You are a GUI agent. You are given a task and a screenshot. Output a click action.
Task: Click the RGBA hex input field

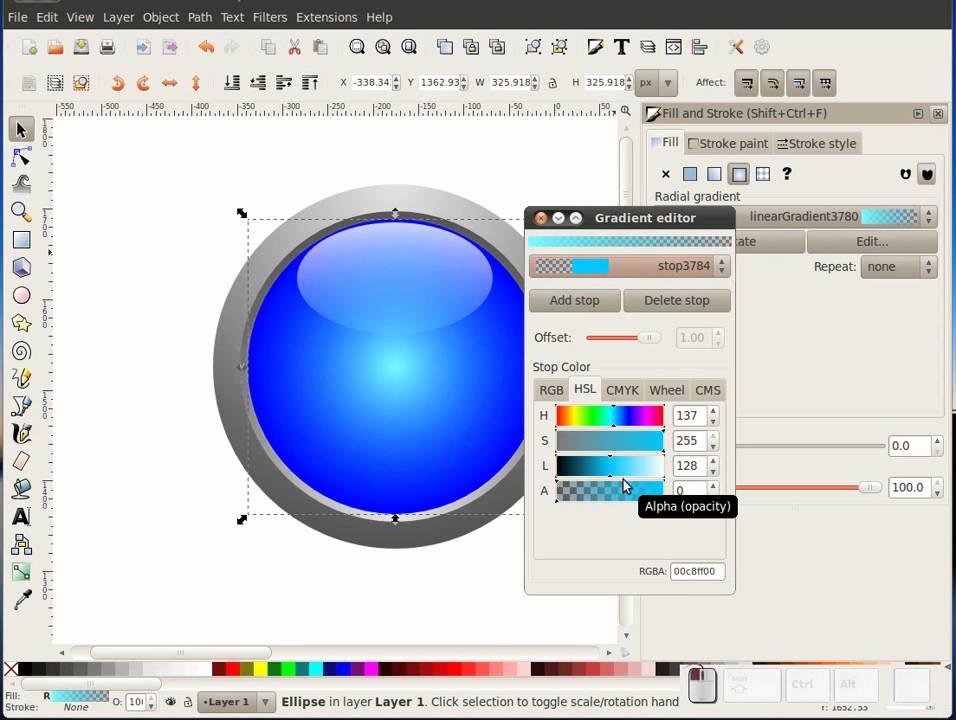click(697, 571)
